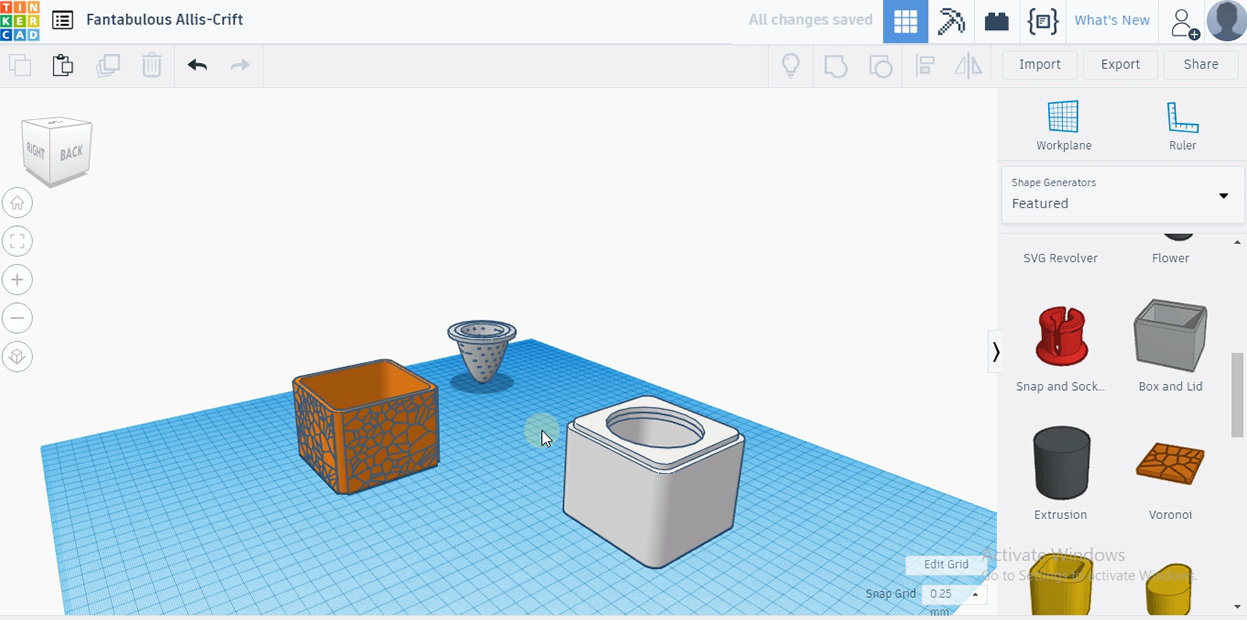Click the Paste clipboard icon
The height and width of the screenshot is (620, 1247).
(63, 66)
